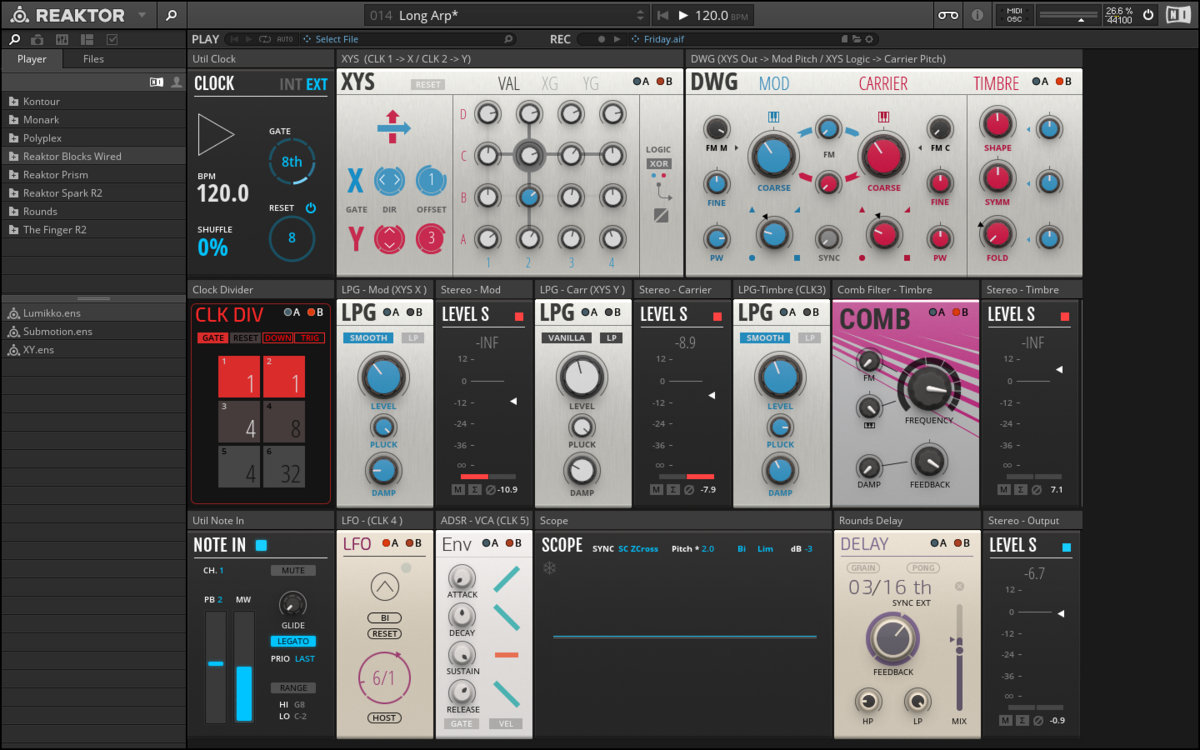Open the Submotion.ens ensemble
1200x750 pixels.
point(58,331)
